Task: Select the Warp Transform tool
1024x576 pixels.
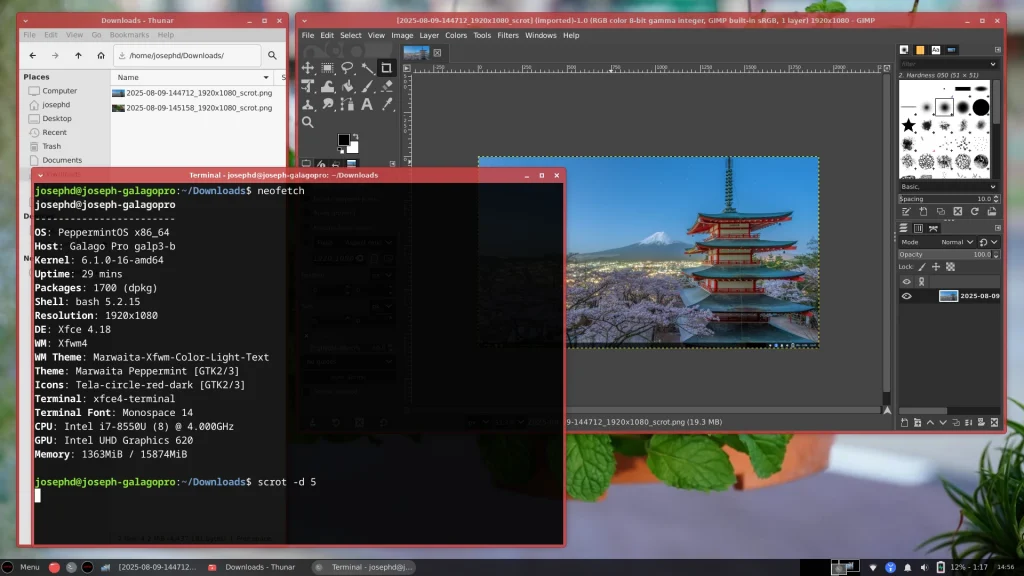Action: click(327, 86)
